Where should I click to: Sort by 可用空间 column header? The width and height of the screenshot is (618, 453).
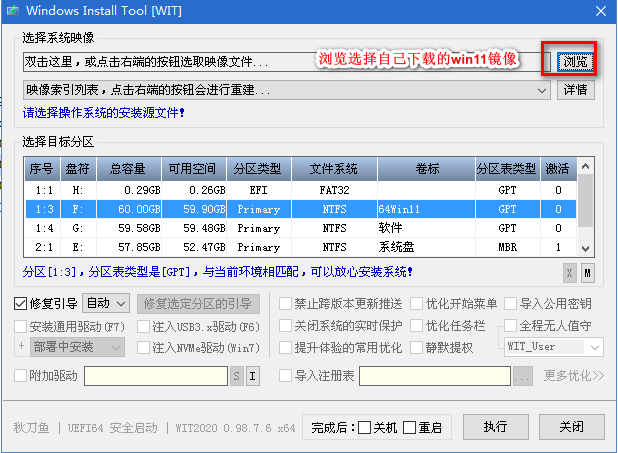pos(194,169)
